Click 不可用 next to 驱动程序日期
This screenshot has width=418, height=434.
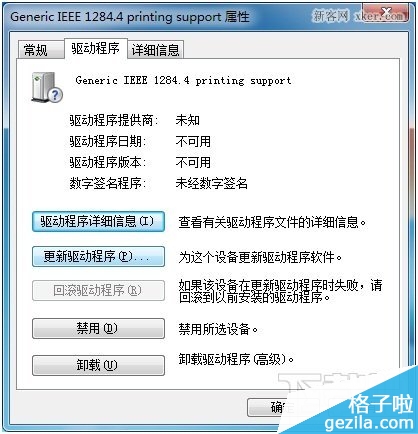[x=193, y=141]
